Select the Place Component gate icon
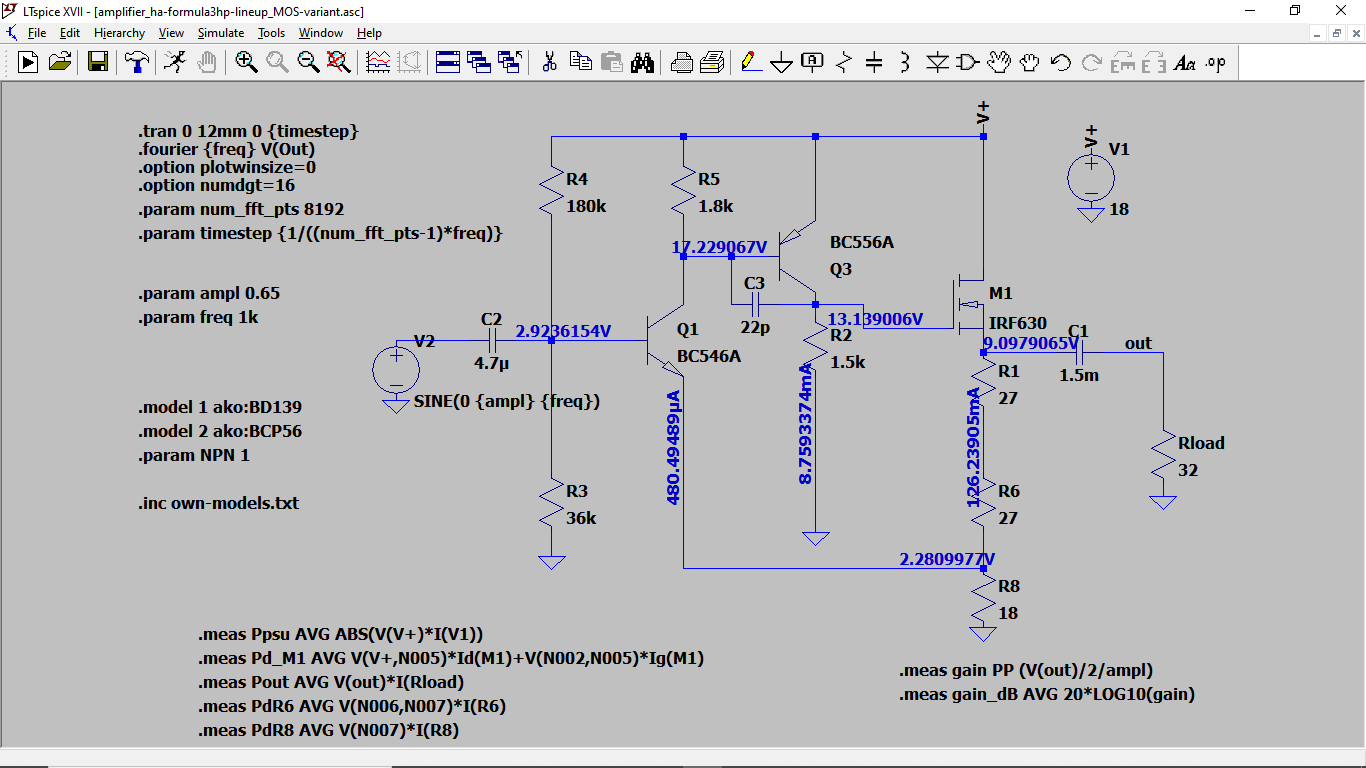This screenshot has width=1366, height=768. click(x=967, y=62)
